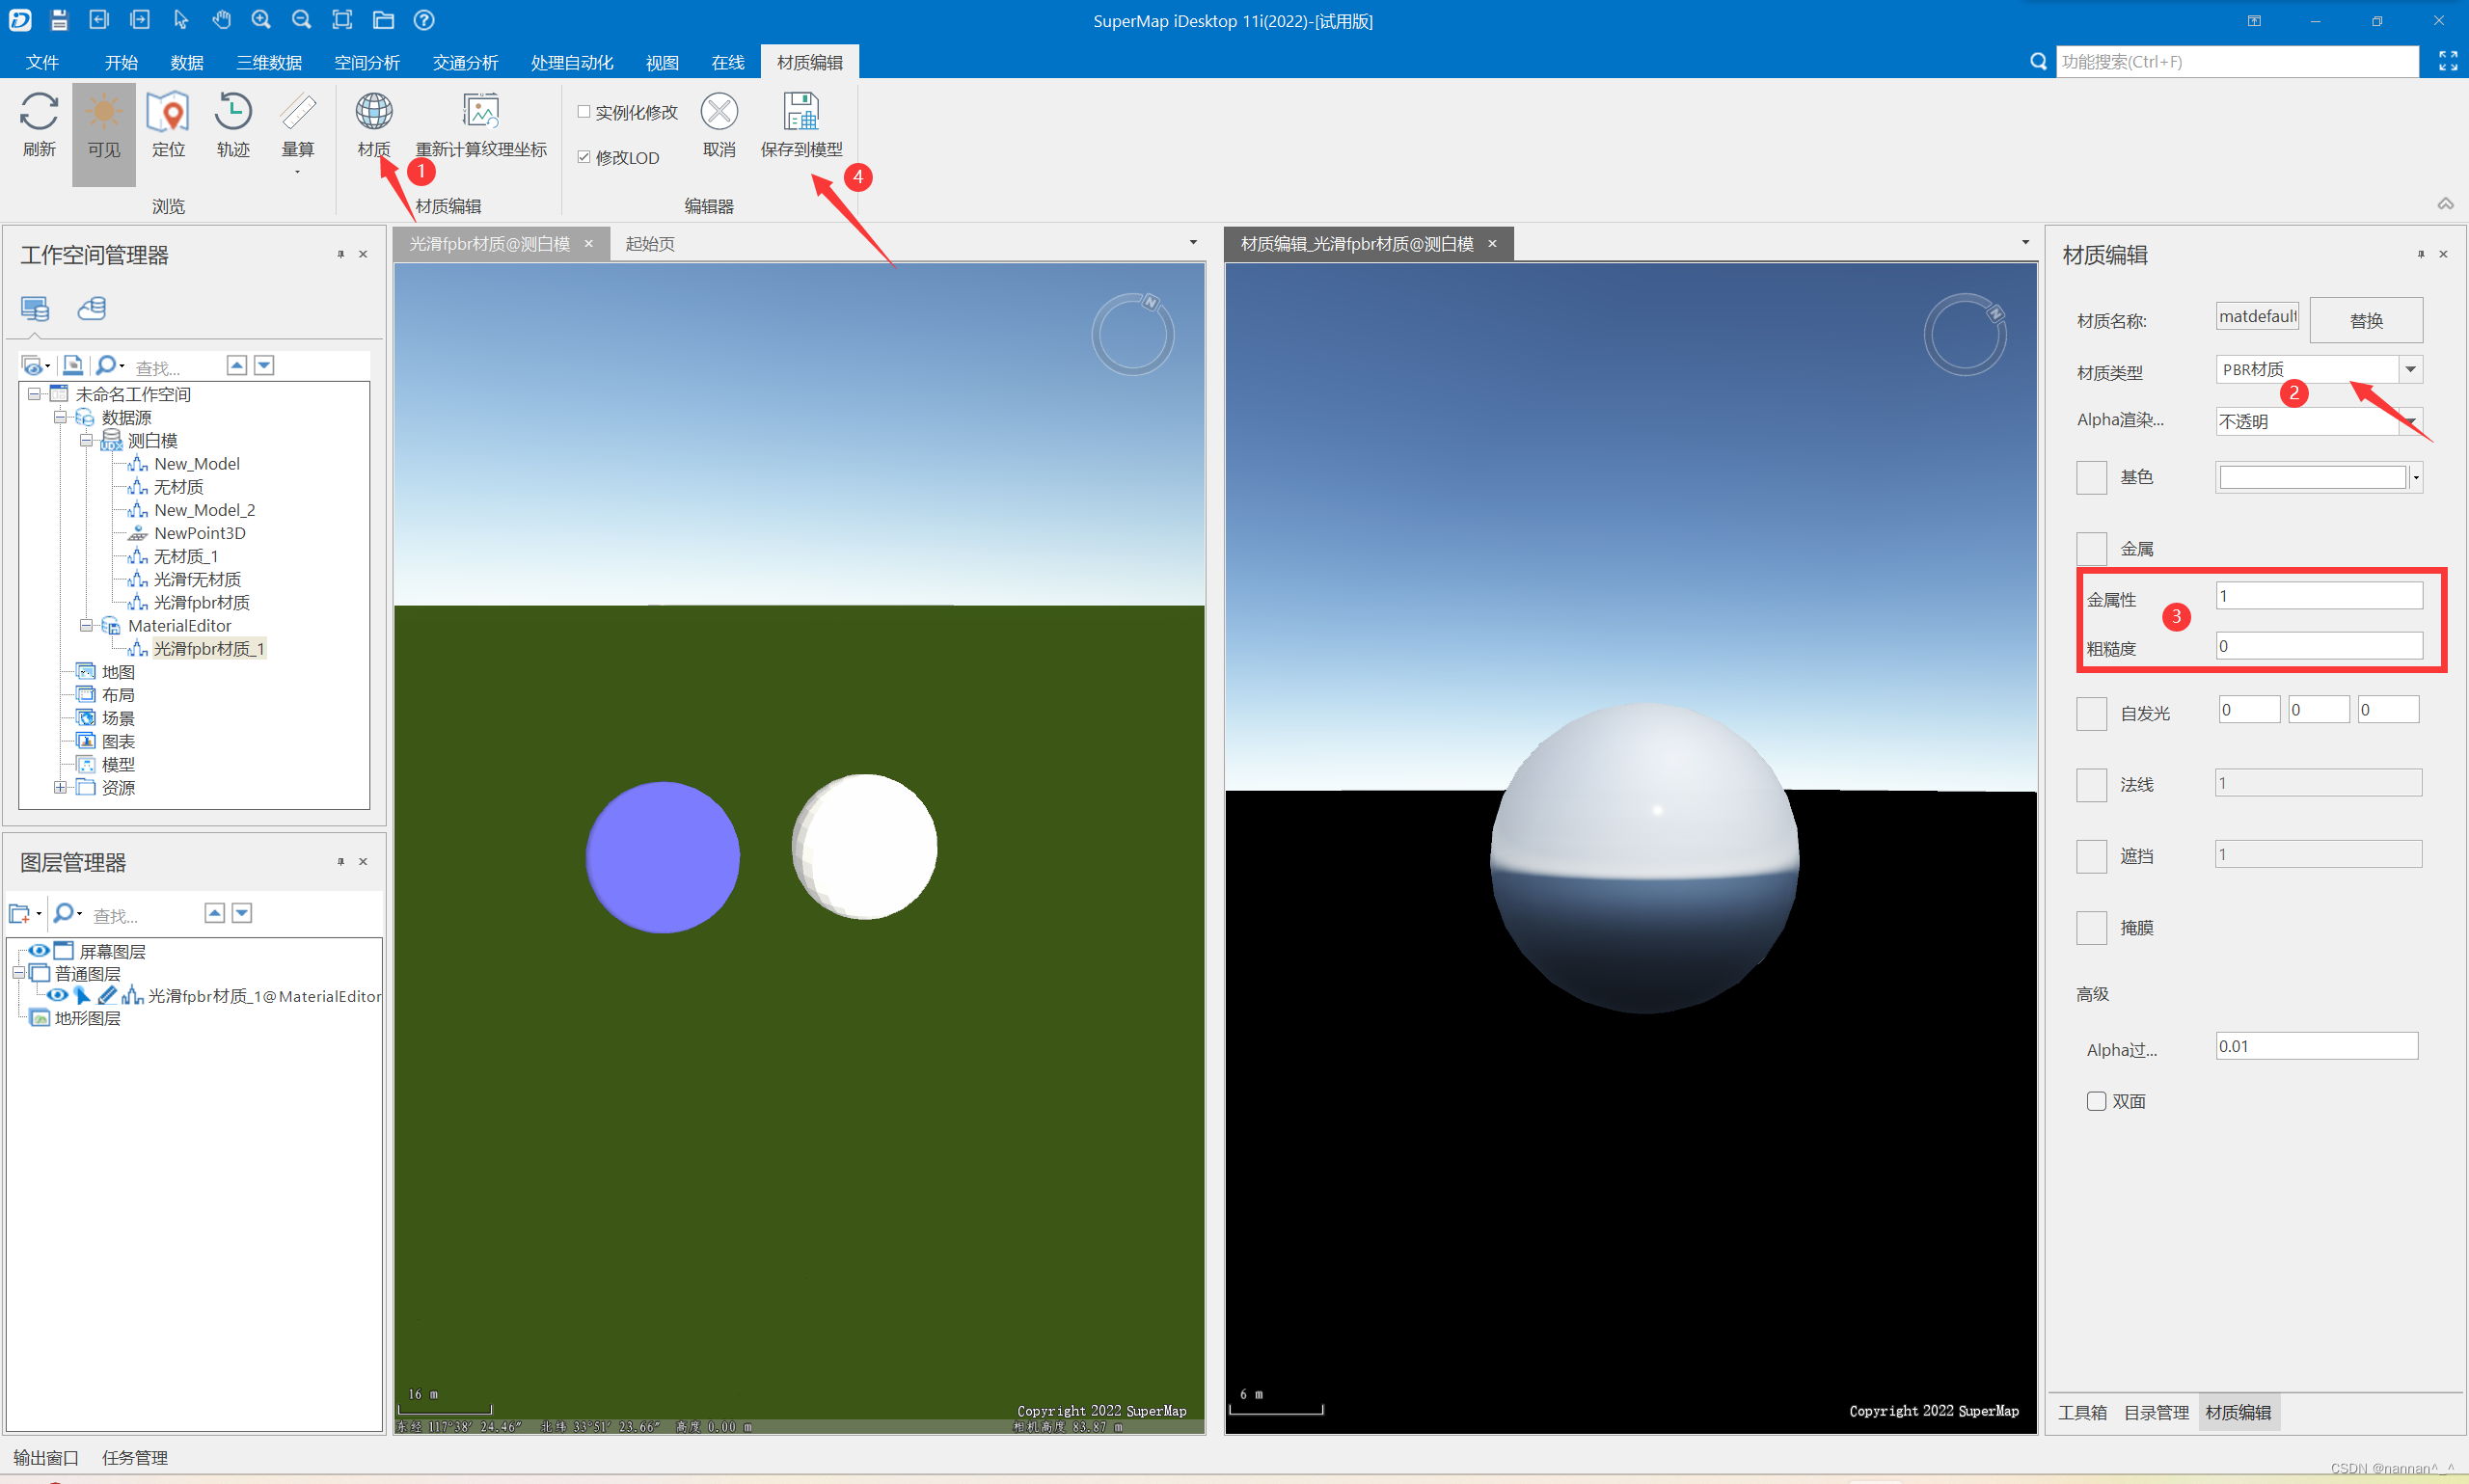The image size is (2469, 1484).
Task: Click 保存到模型 save icon
Action: (801, 112)
